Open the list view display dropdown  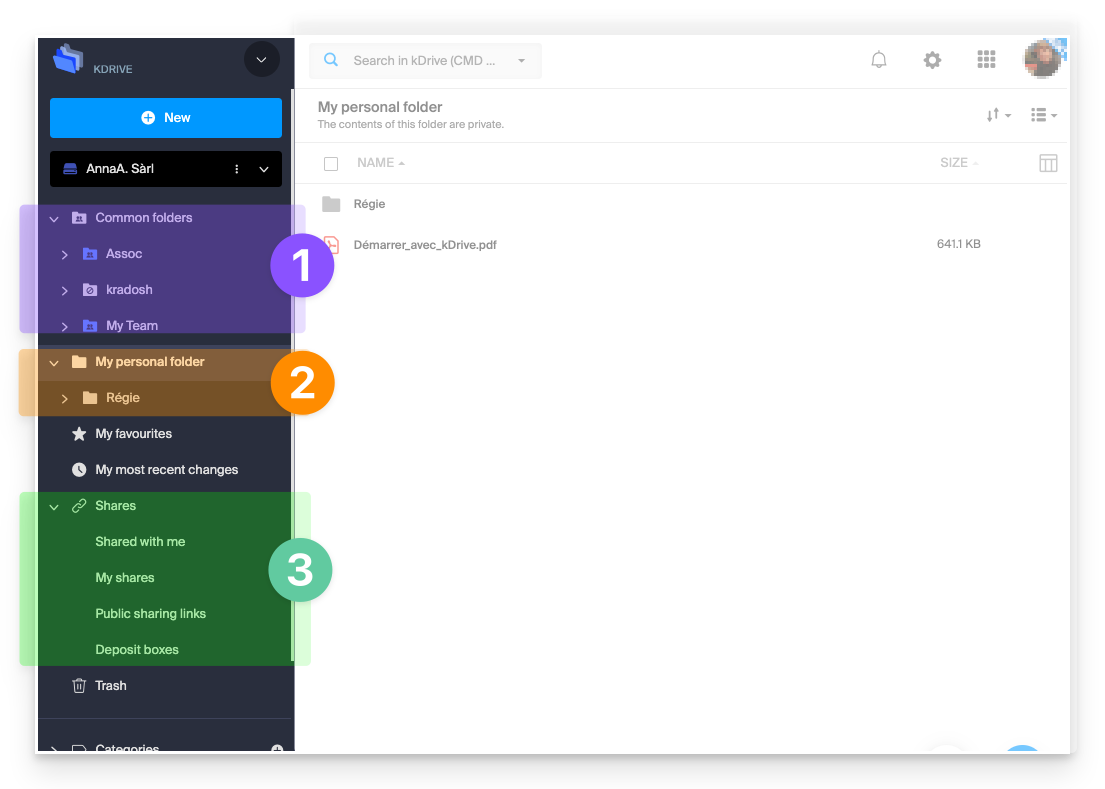tap(1042, 114)
